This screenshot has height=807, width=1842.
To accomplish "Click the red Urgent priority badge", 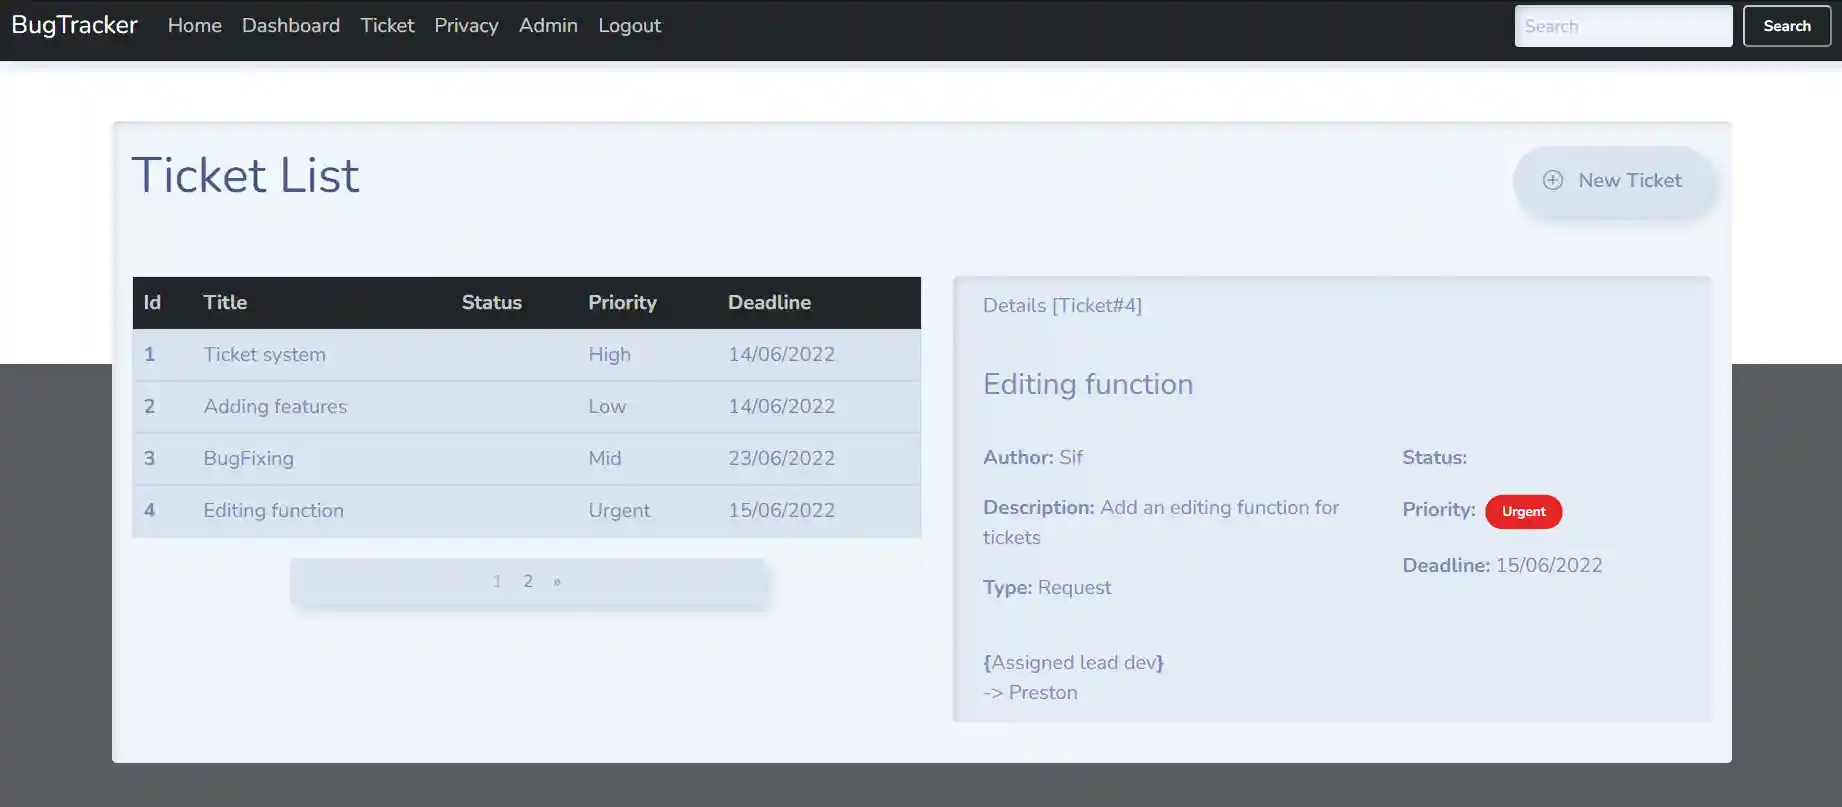I will (1523, 511).
